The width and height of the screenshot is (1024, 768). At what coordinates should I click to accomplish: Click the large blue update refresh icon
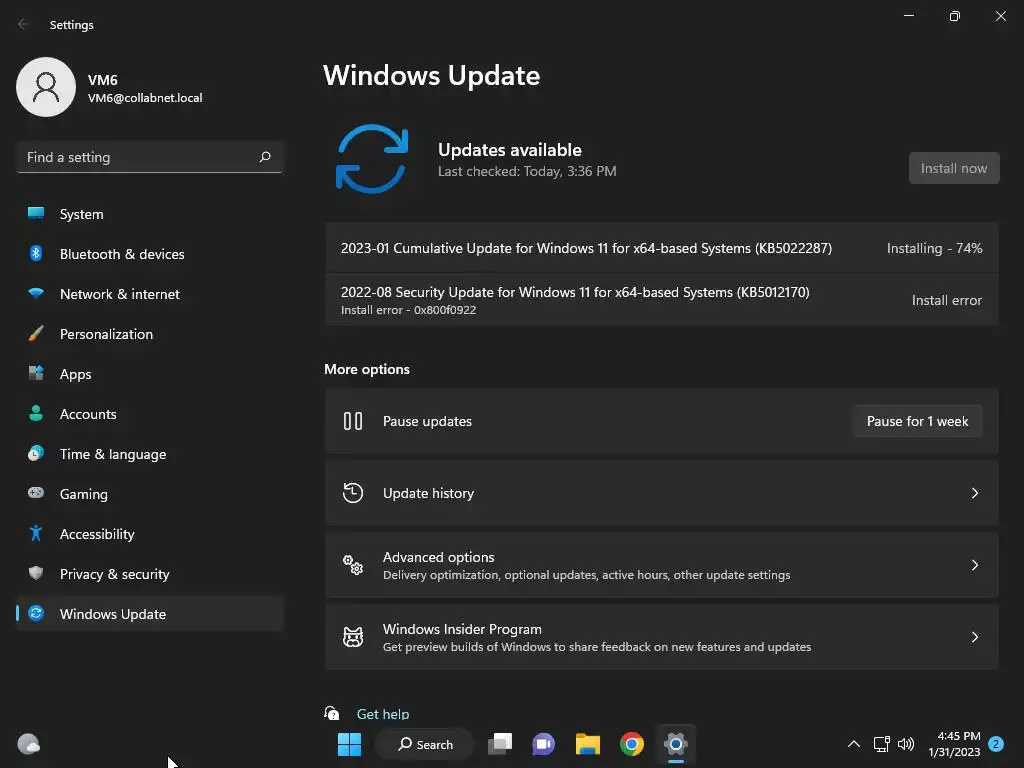pos(372,159)
